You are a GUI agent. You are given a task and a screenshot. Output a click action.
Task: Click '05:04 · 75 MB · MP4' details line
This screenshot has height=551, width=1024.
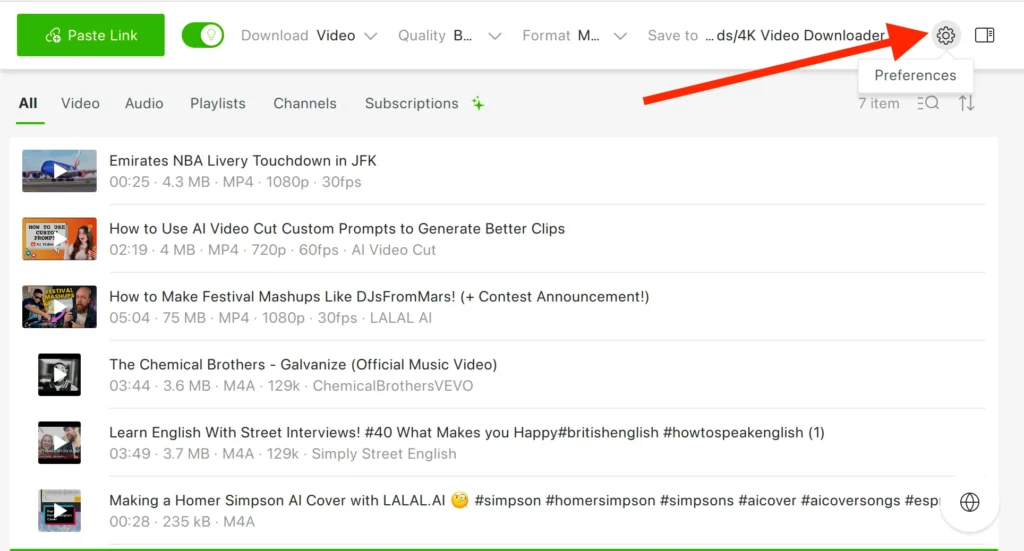270,318
